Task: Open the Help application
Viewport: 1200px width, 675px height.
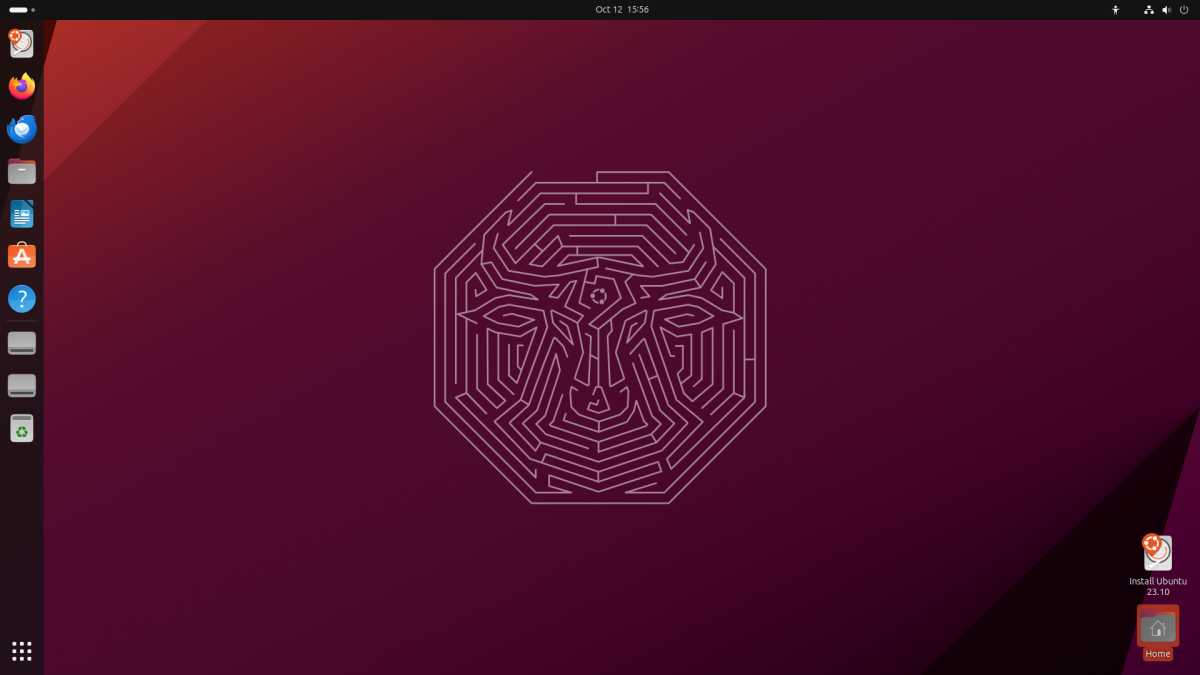Action: [21, 298]
